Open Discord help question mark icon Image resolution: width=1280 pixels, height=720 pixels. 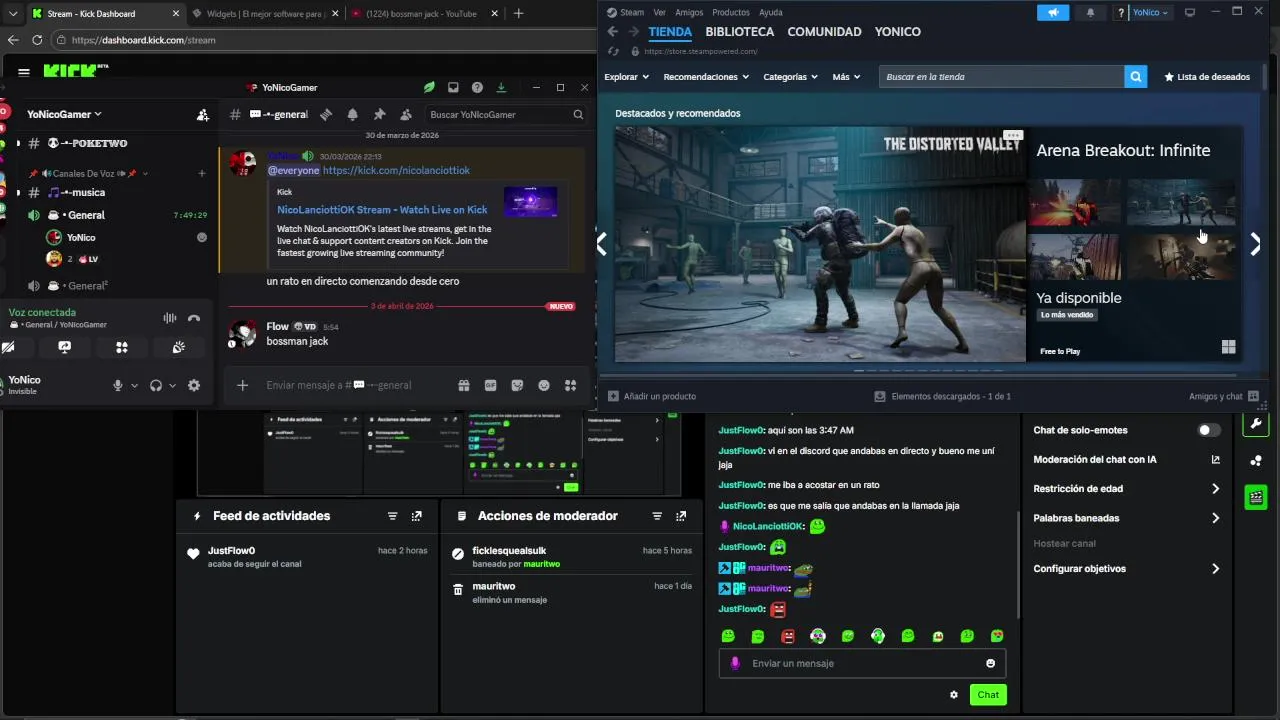click(x=477, y=88)
